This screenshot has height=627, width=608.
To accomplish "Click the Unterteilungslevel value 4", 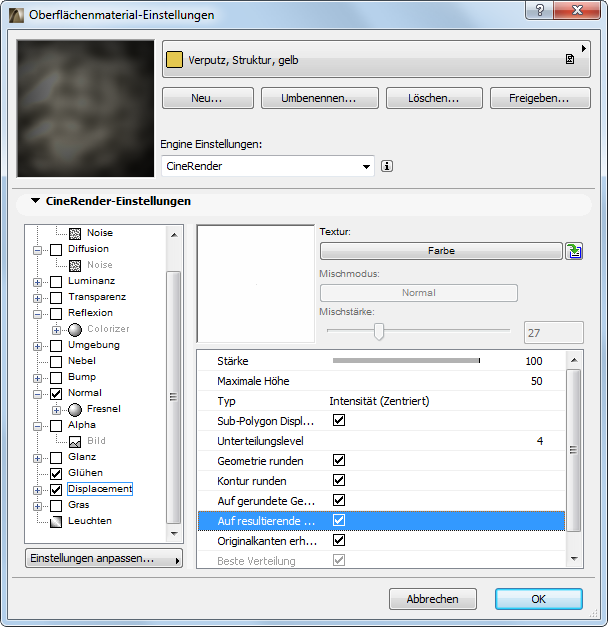I will pyautogui.click(x=540, y=441).
